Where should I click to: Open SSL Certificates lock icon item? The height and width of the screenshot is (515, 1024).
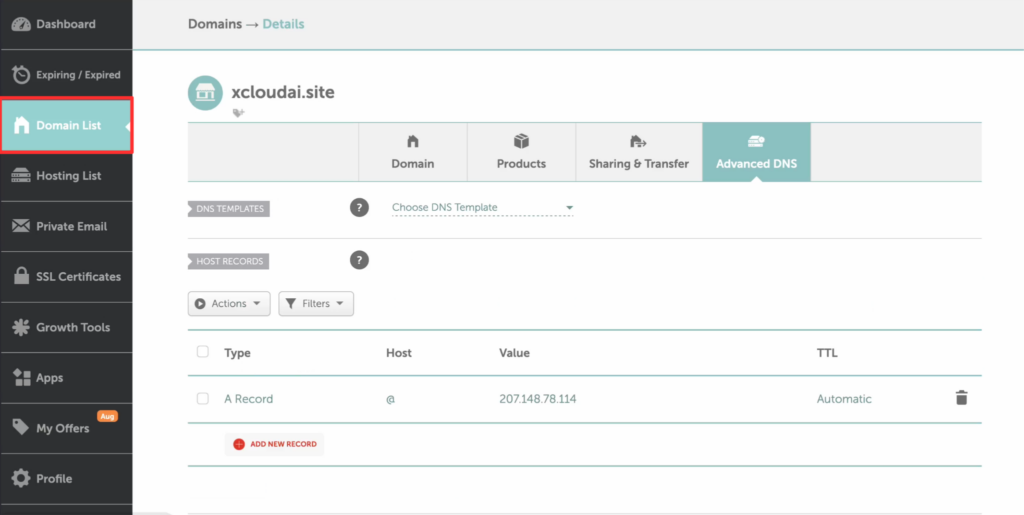tap(66, 277)
